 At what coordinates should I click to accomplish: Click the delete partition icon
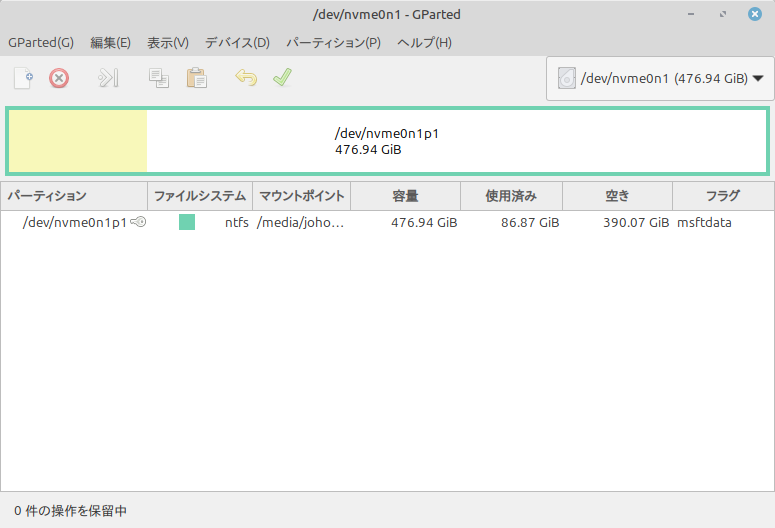click(x=59, y=78)
